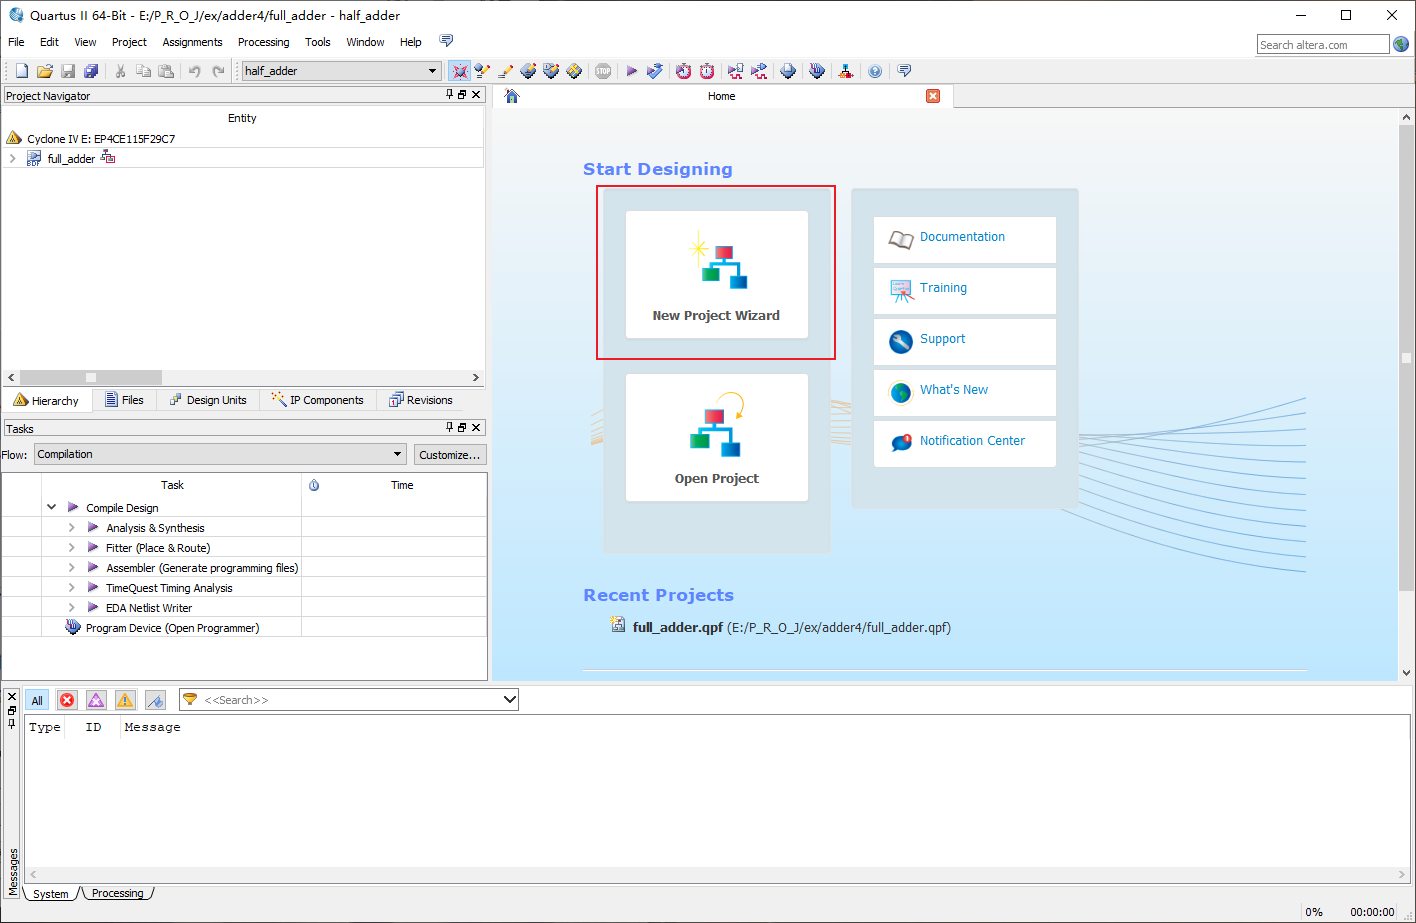Screen dimensions: 1416x923
Task: Close the Tasks panel
Action: (x=476, y=428)
